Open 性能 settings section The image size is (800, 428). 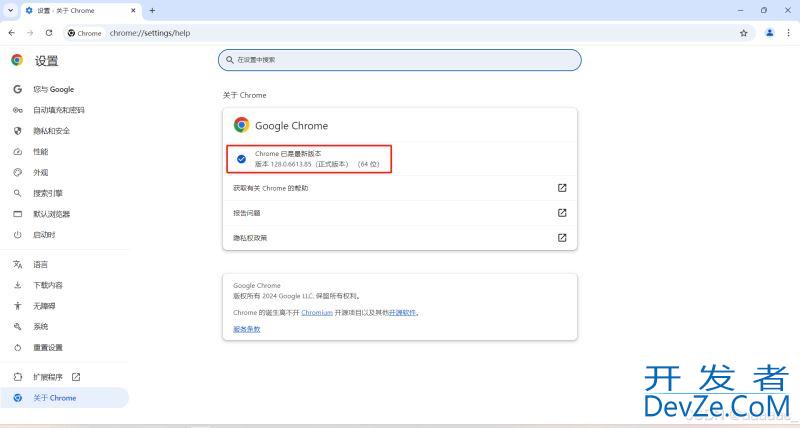64,152
